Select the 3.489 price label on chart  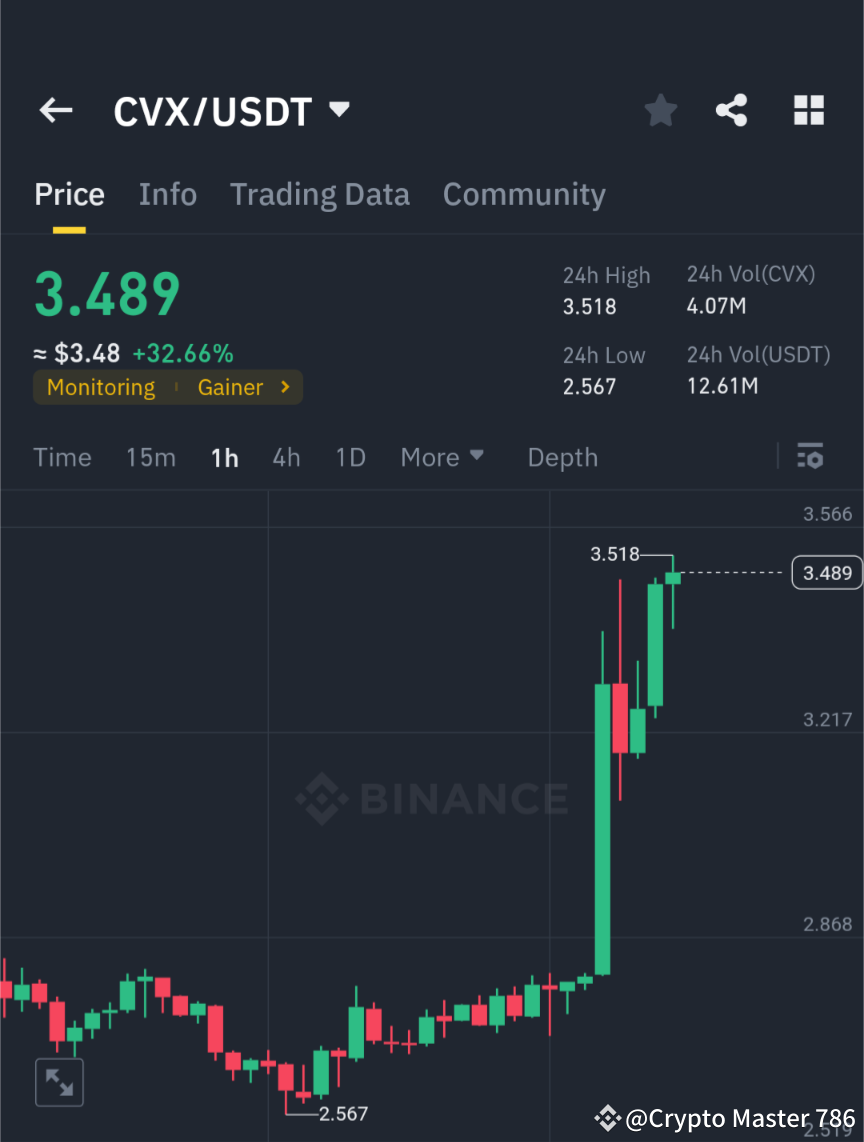[827, 572]
